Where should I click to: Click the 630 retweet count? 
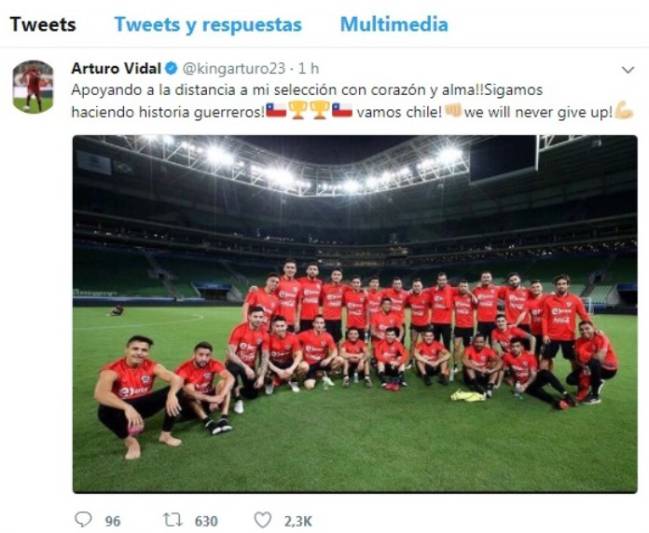206,521
